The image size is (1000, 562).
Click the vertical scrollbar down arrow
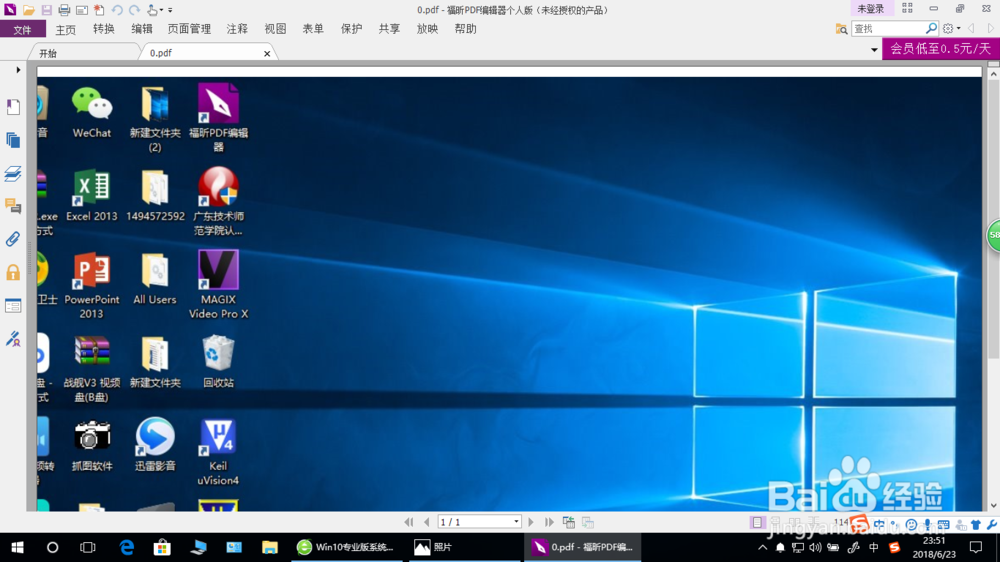point(993,506)
